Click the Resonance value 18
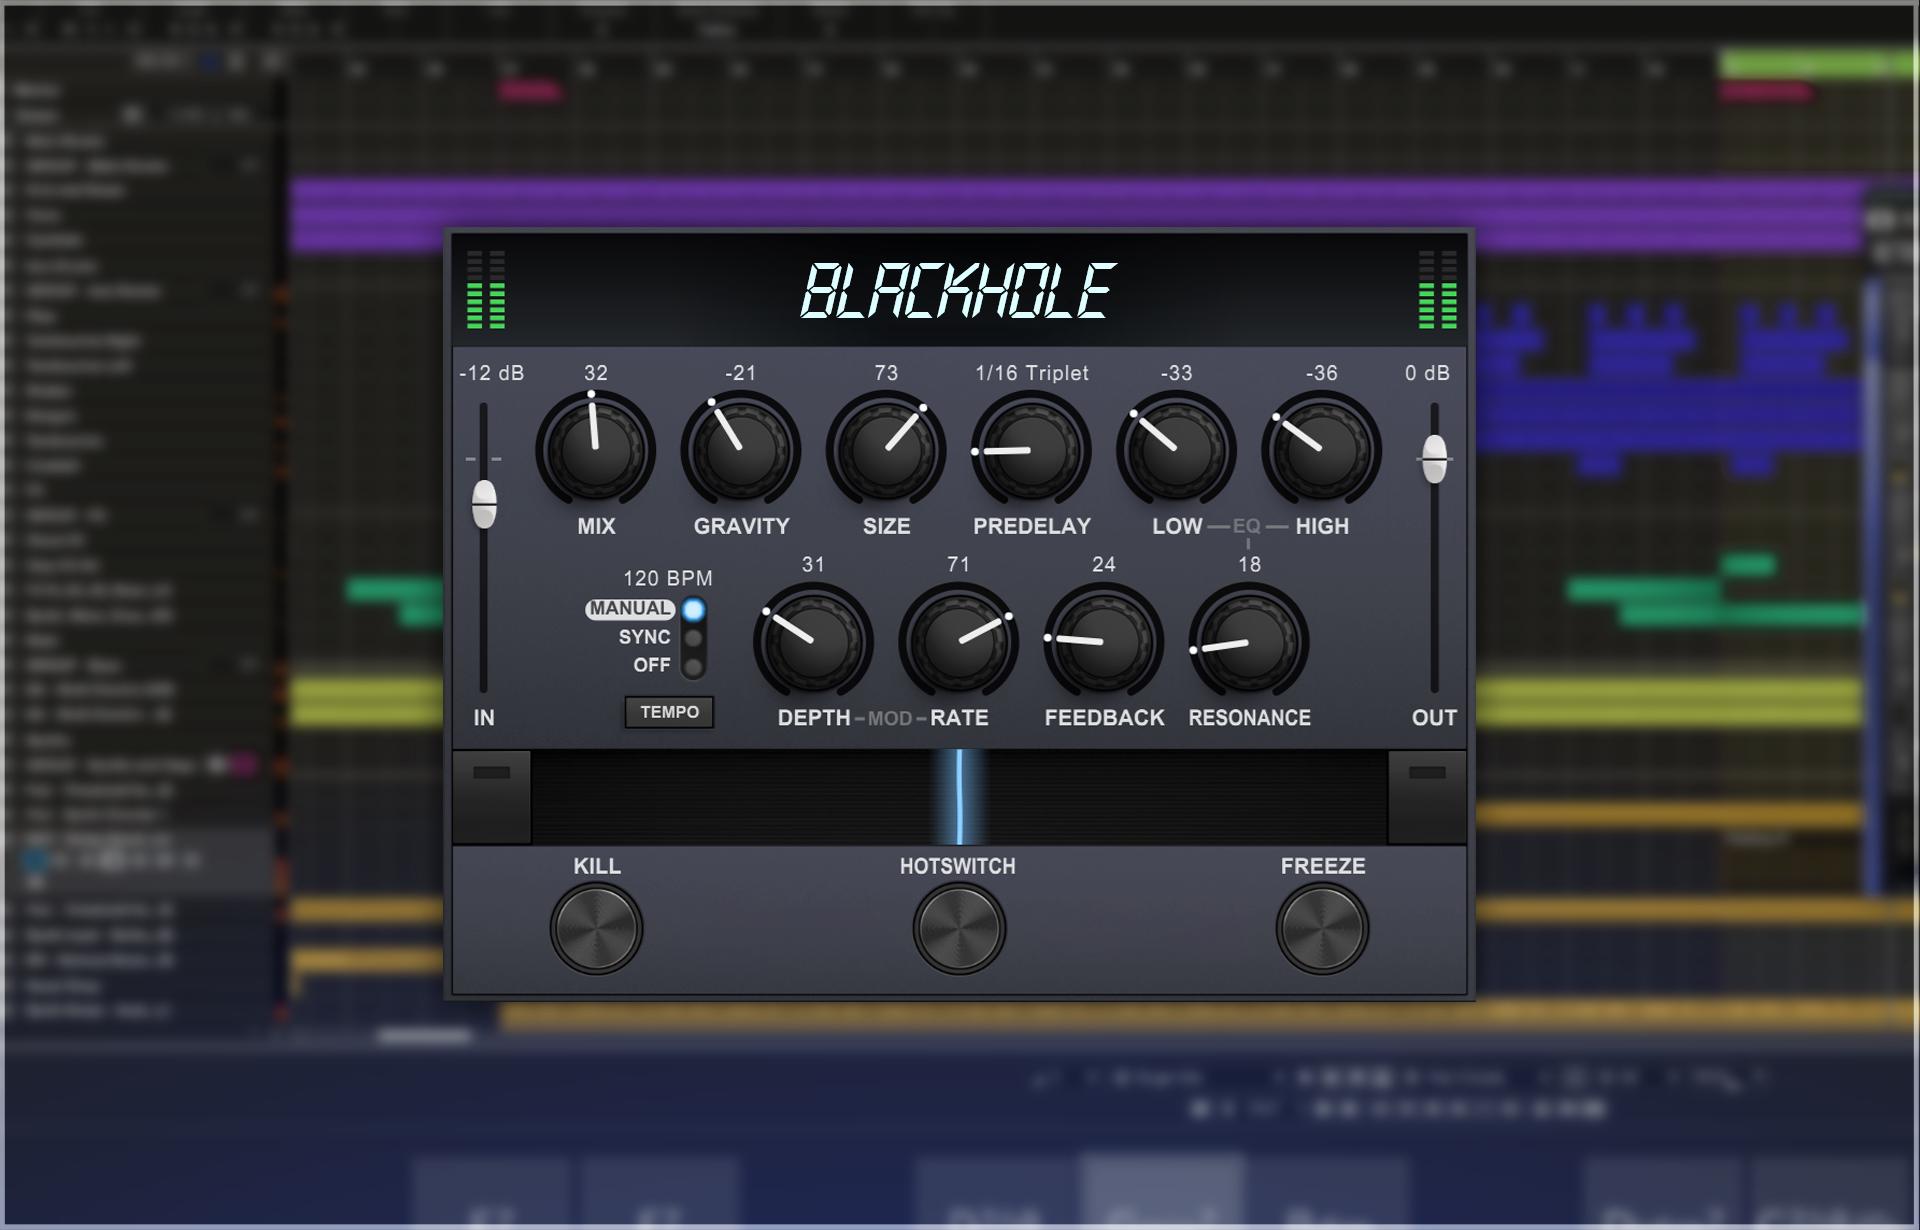 point(1249,564)
